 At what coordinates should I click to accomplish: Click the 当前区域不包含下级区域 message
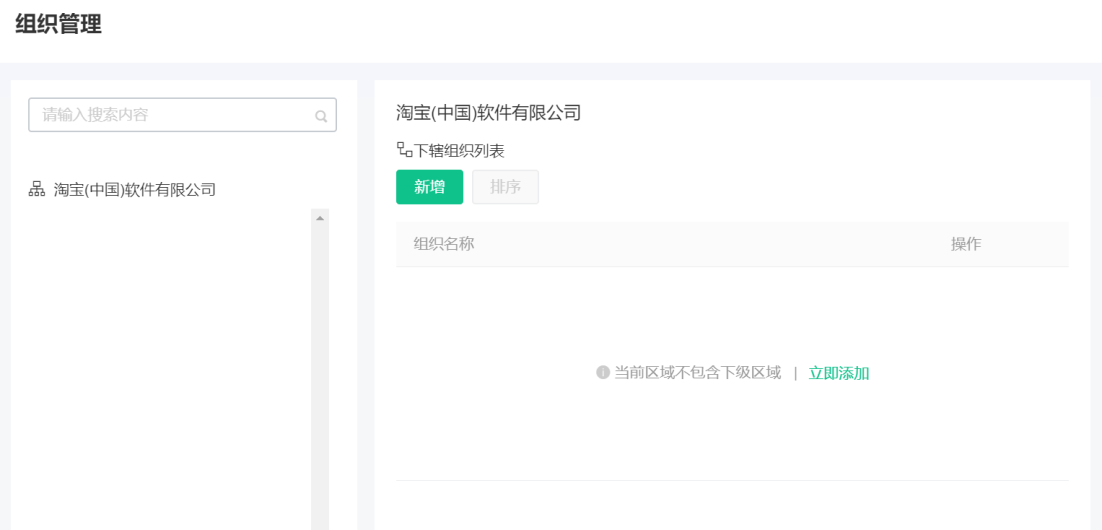(697, 373)
